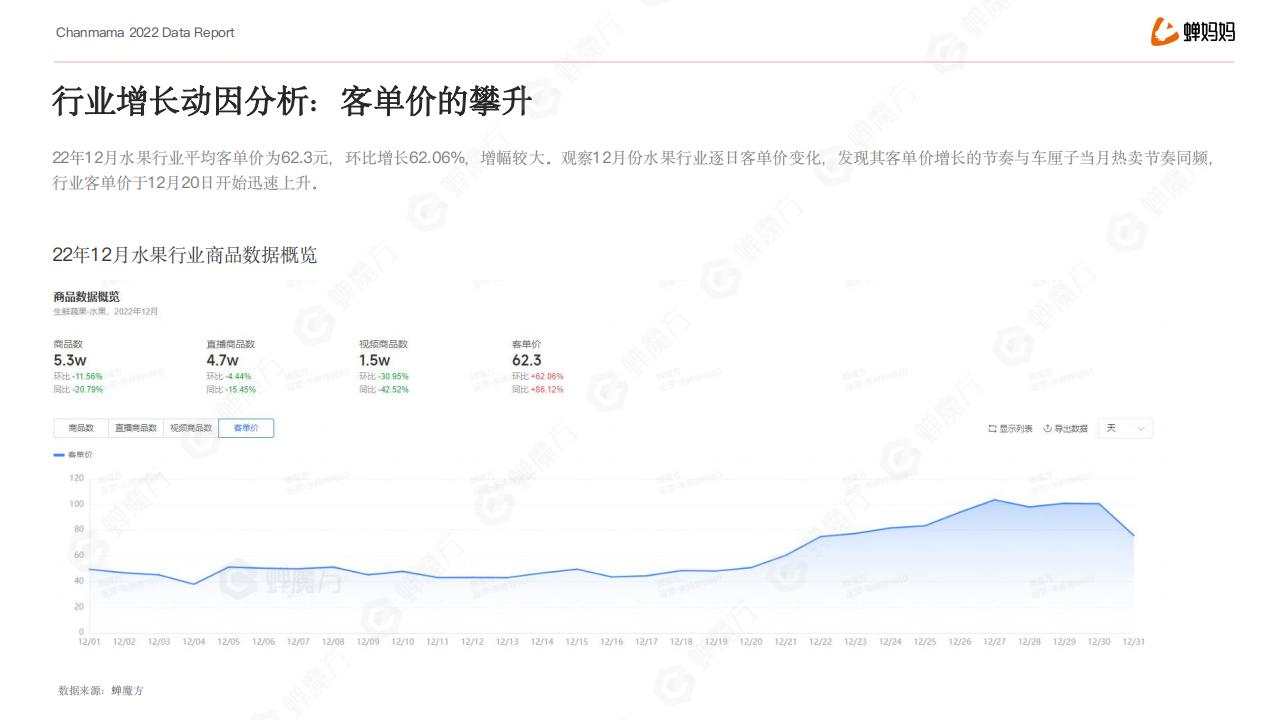The image size is (1280, 720).
Task: Click the 显示列表 list toggle icon
Action: click(x=992, y=429)
